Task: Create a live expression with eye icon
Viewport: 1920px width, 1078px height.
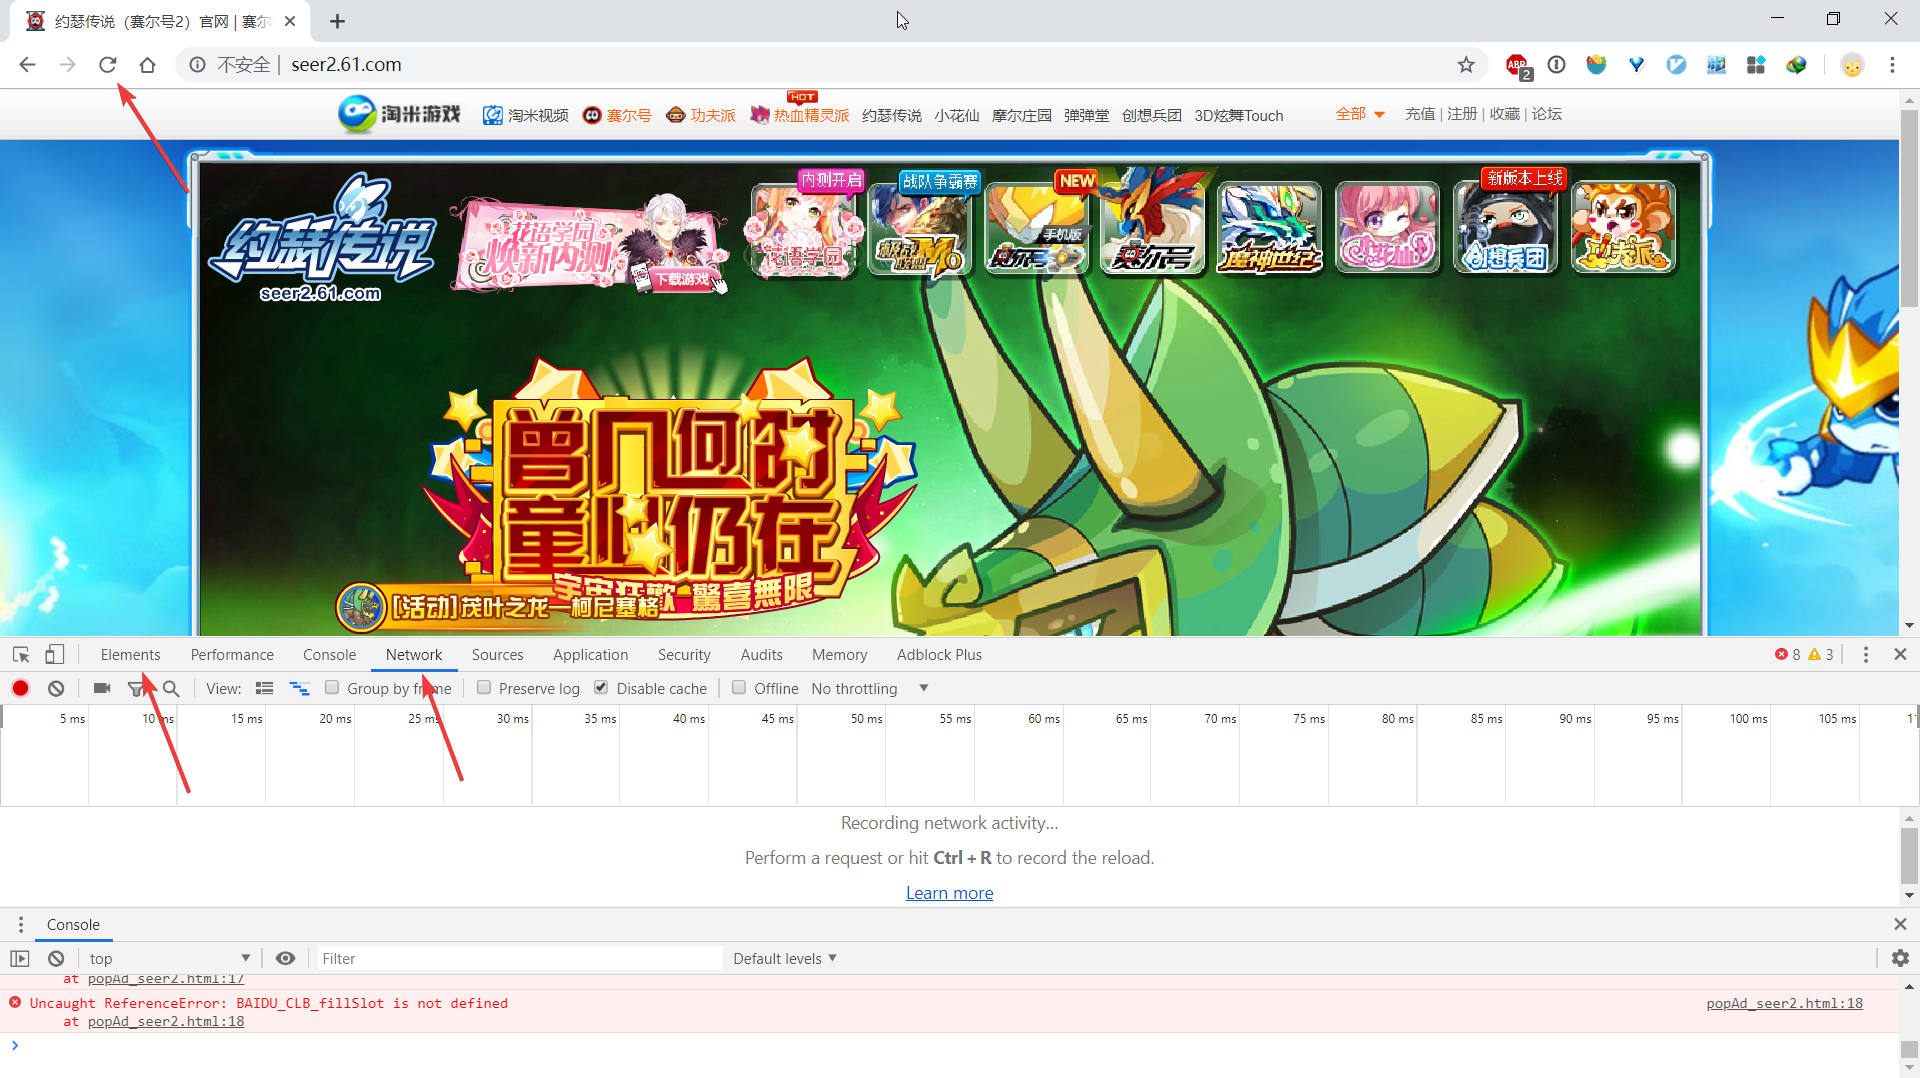Action: 285,958
